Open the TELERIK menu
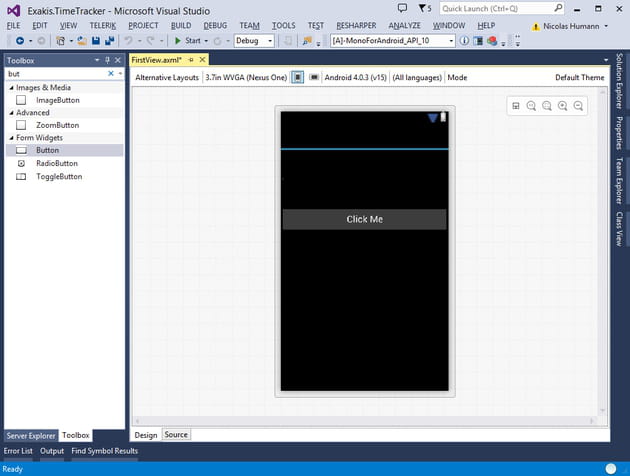 coord(103,26)
